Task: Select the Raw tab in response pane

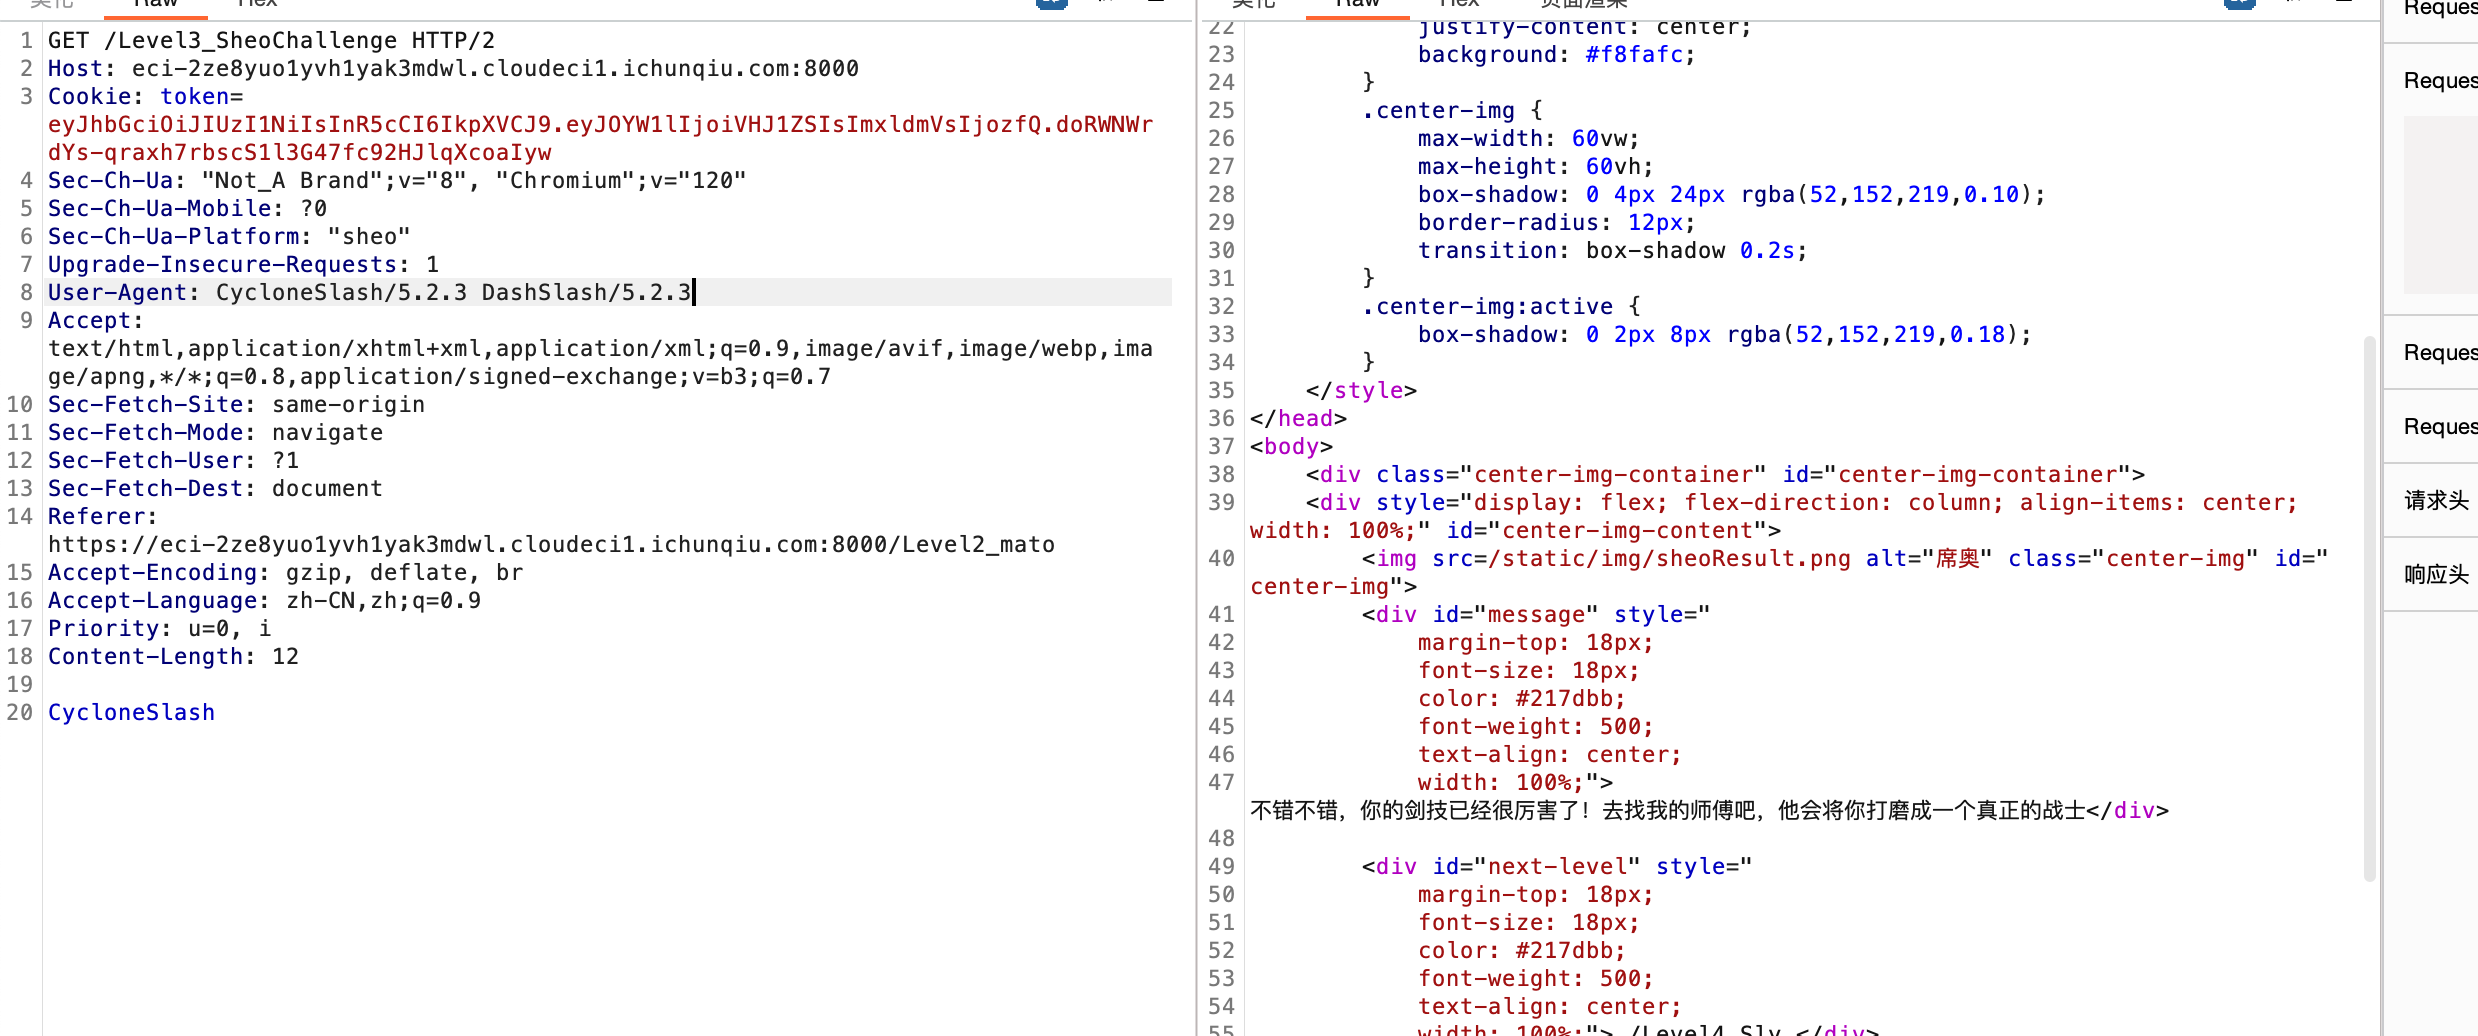Action: pos(1357,4)
